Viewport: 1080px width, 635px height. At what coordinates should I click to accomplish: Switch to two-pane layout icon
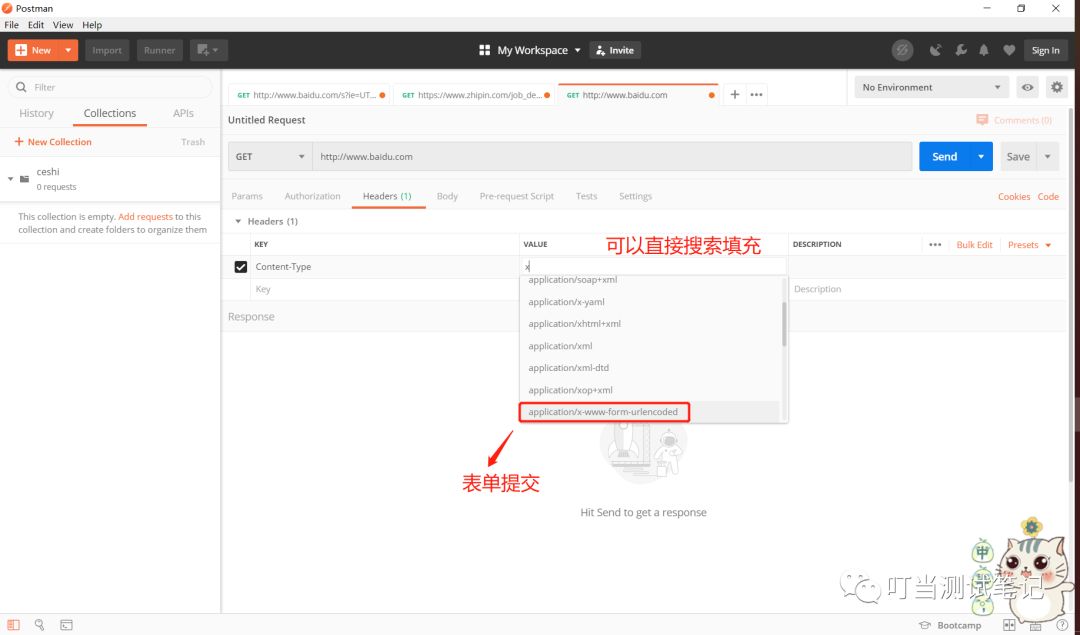click(x=1009, y=625)
